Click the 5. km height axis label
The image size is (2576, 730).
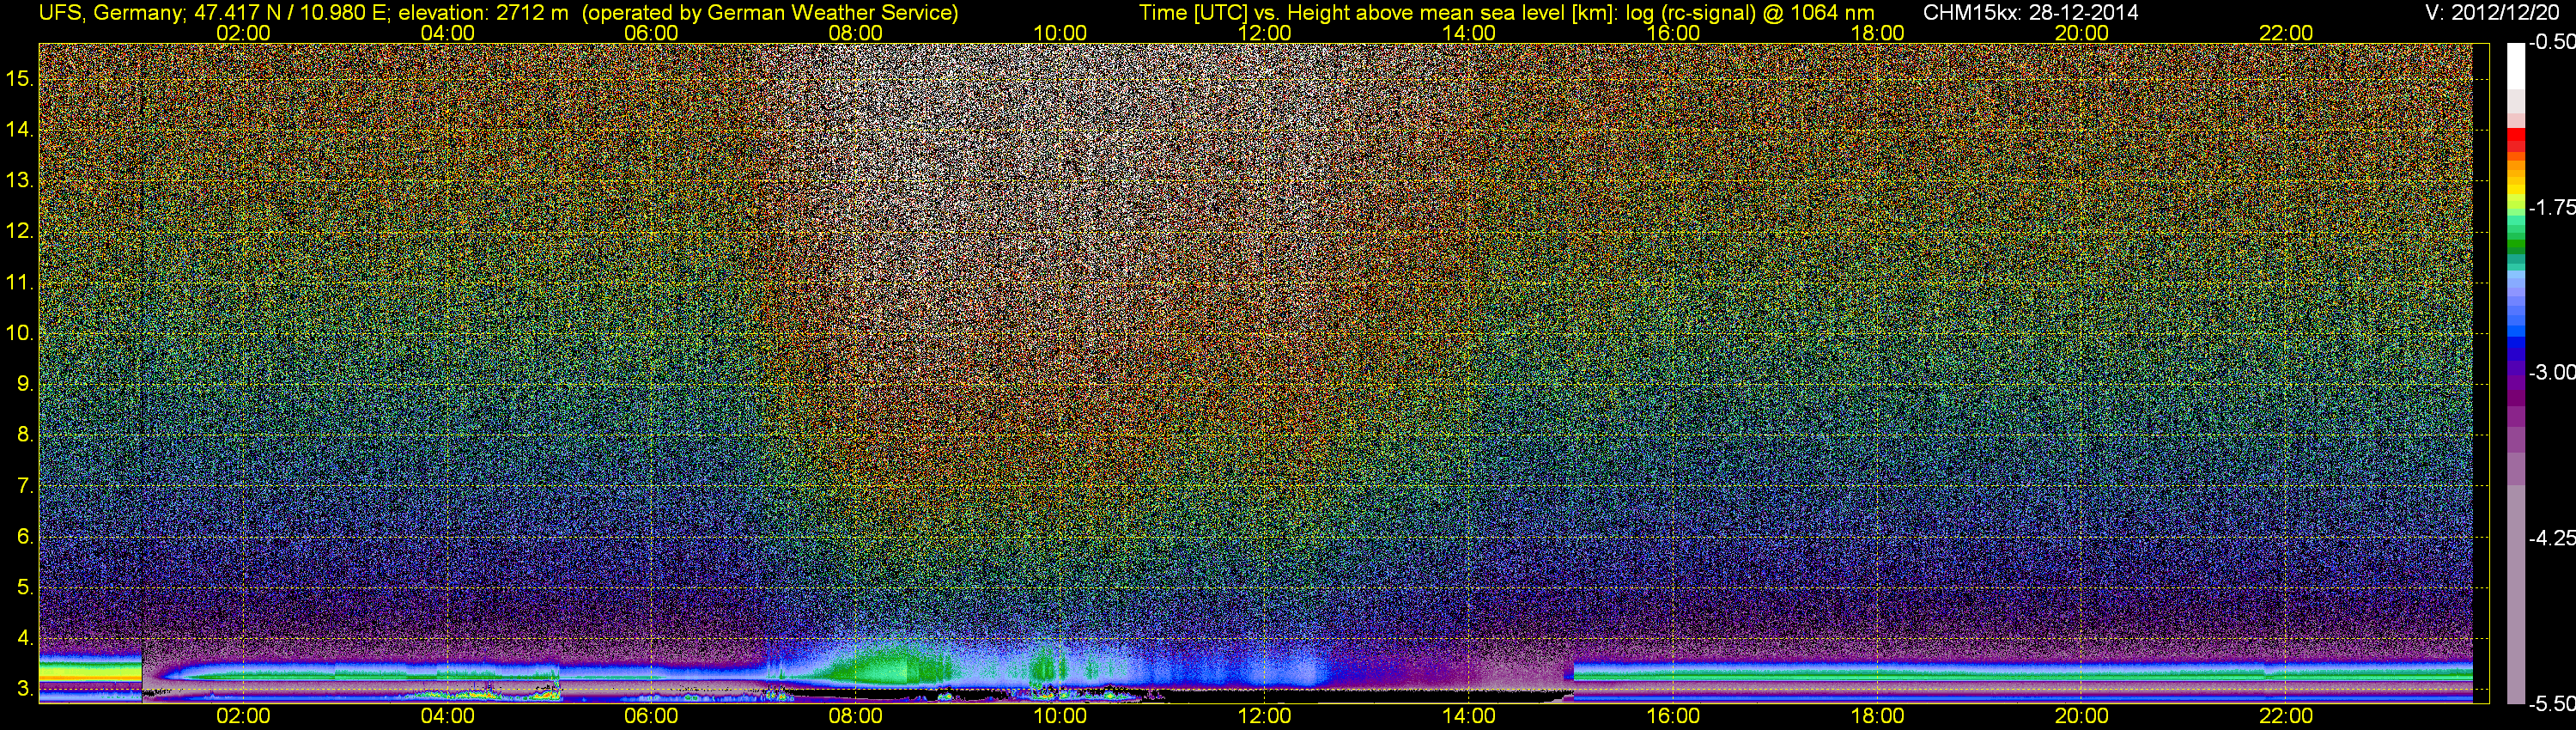click(25, 587)
